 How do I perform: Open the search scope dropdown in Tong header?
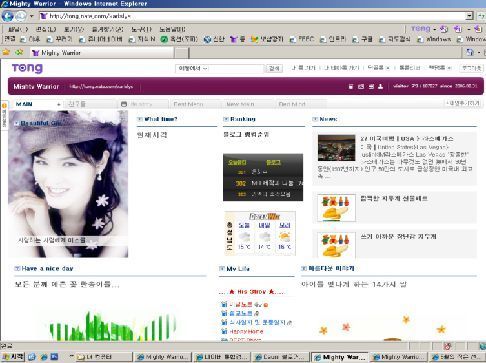point(193,68)
